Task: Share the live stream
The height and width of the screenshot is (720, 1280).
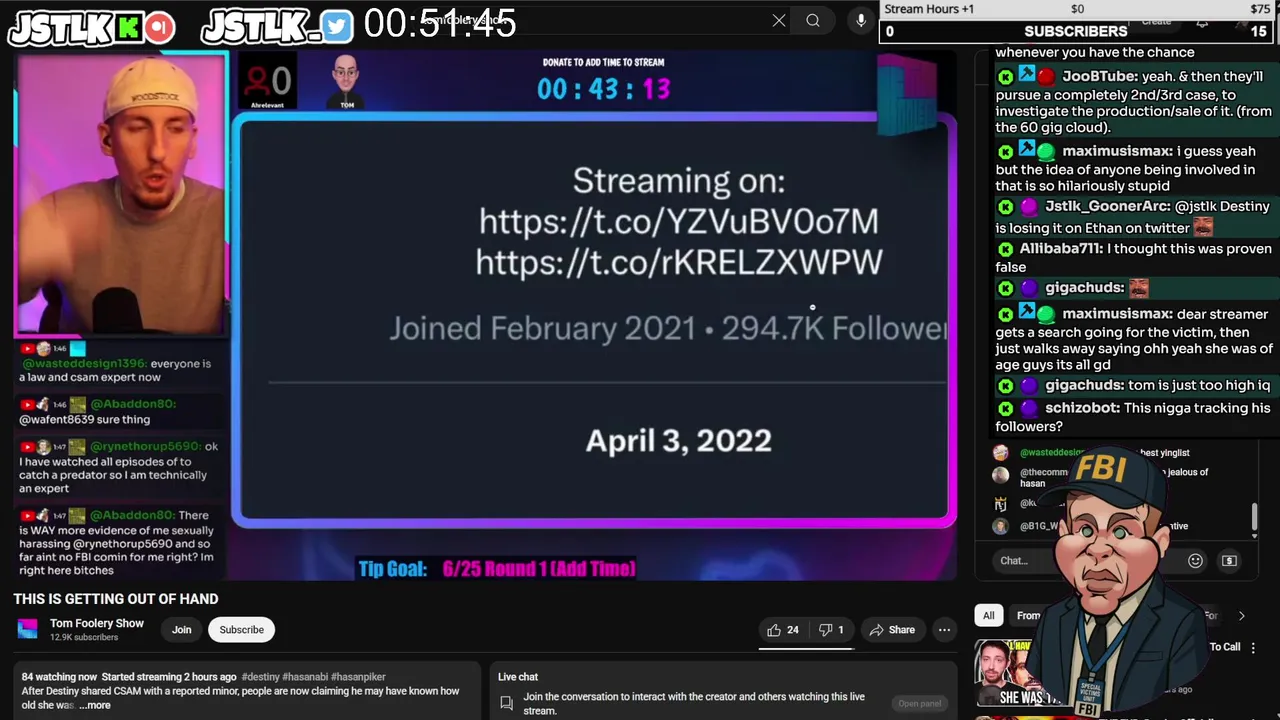Action: coord(892,630)
